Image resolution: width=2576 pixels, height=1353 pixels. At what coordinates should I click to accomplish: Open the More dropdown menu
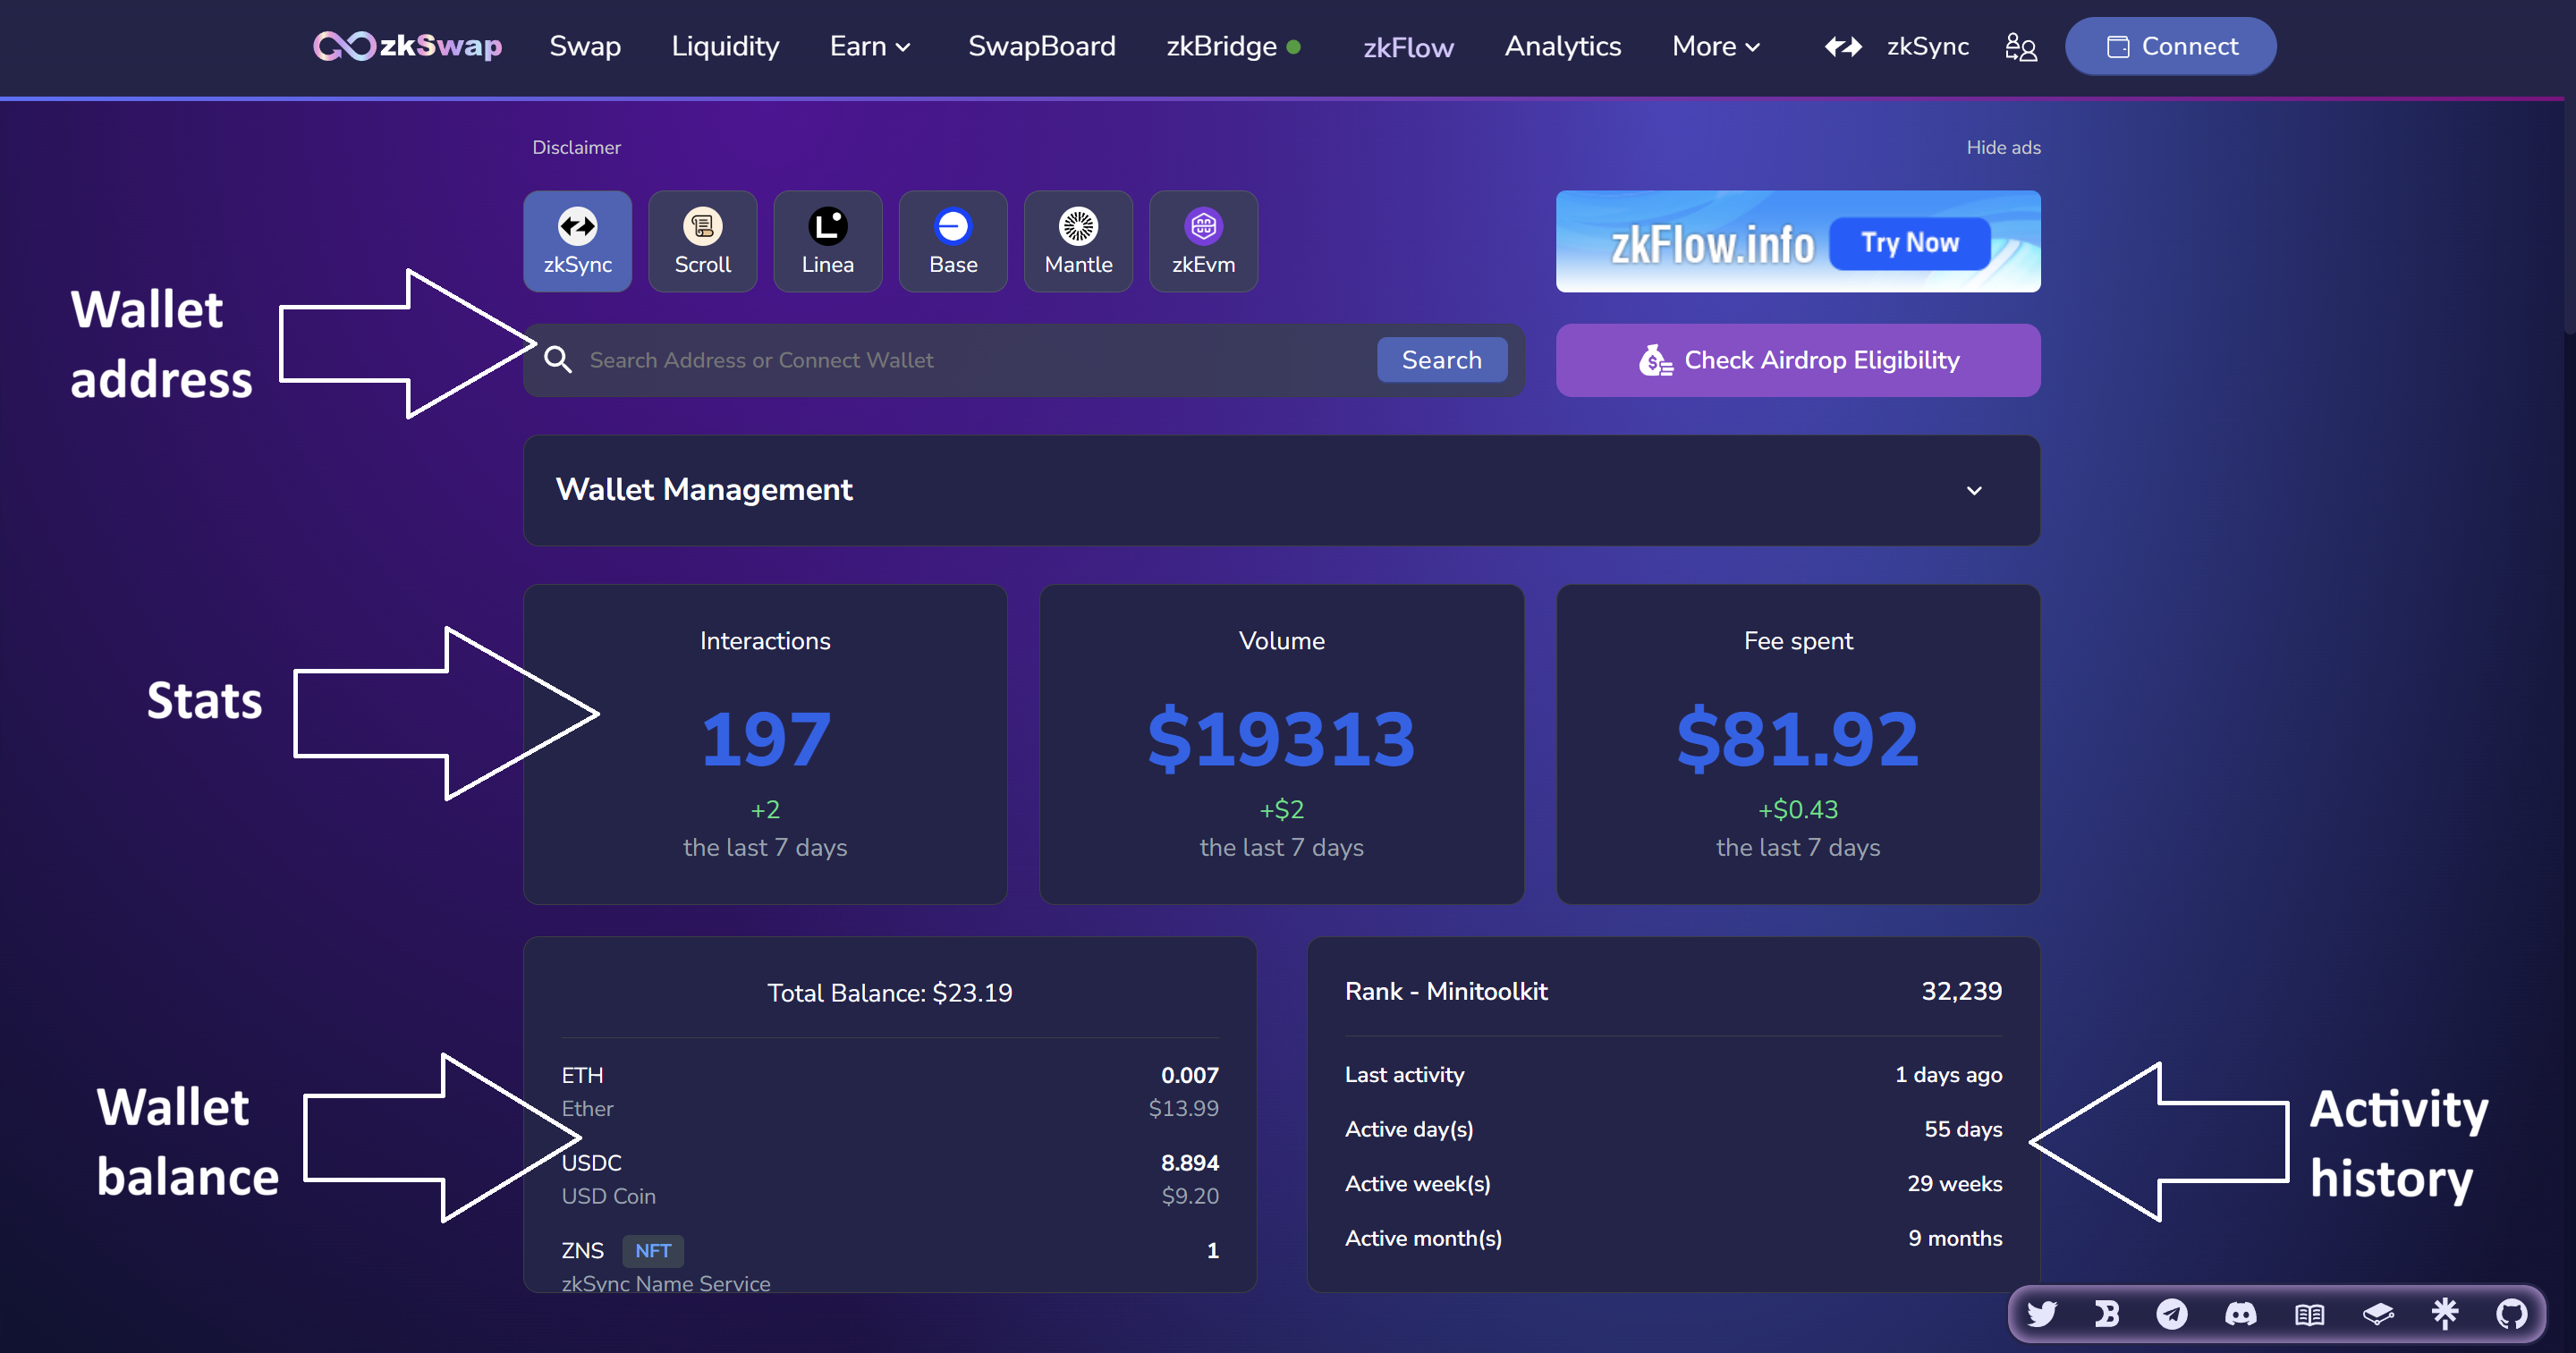[1715, 46]
